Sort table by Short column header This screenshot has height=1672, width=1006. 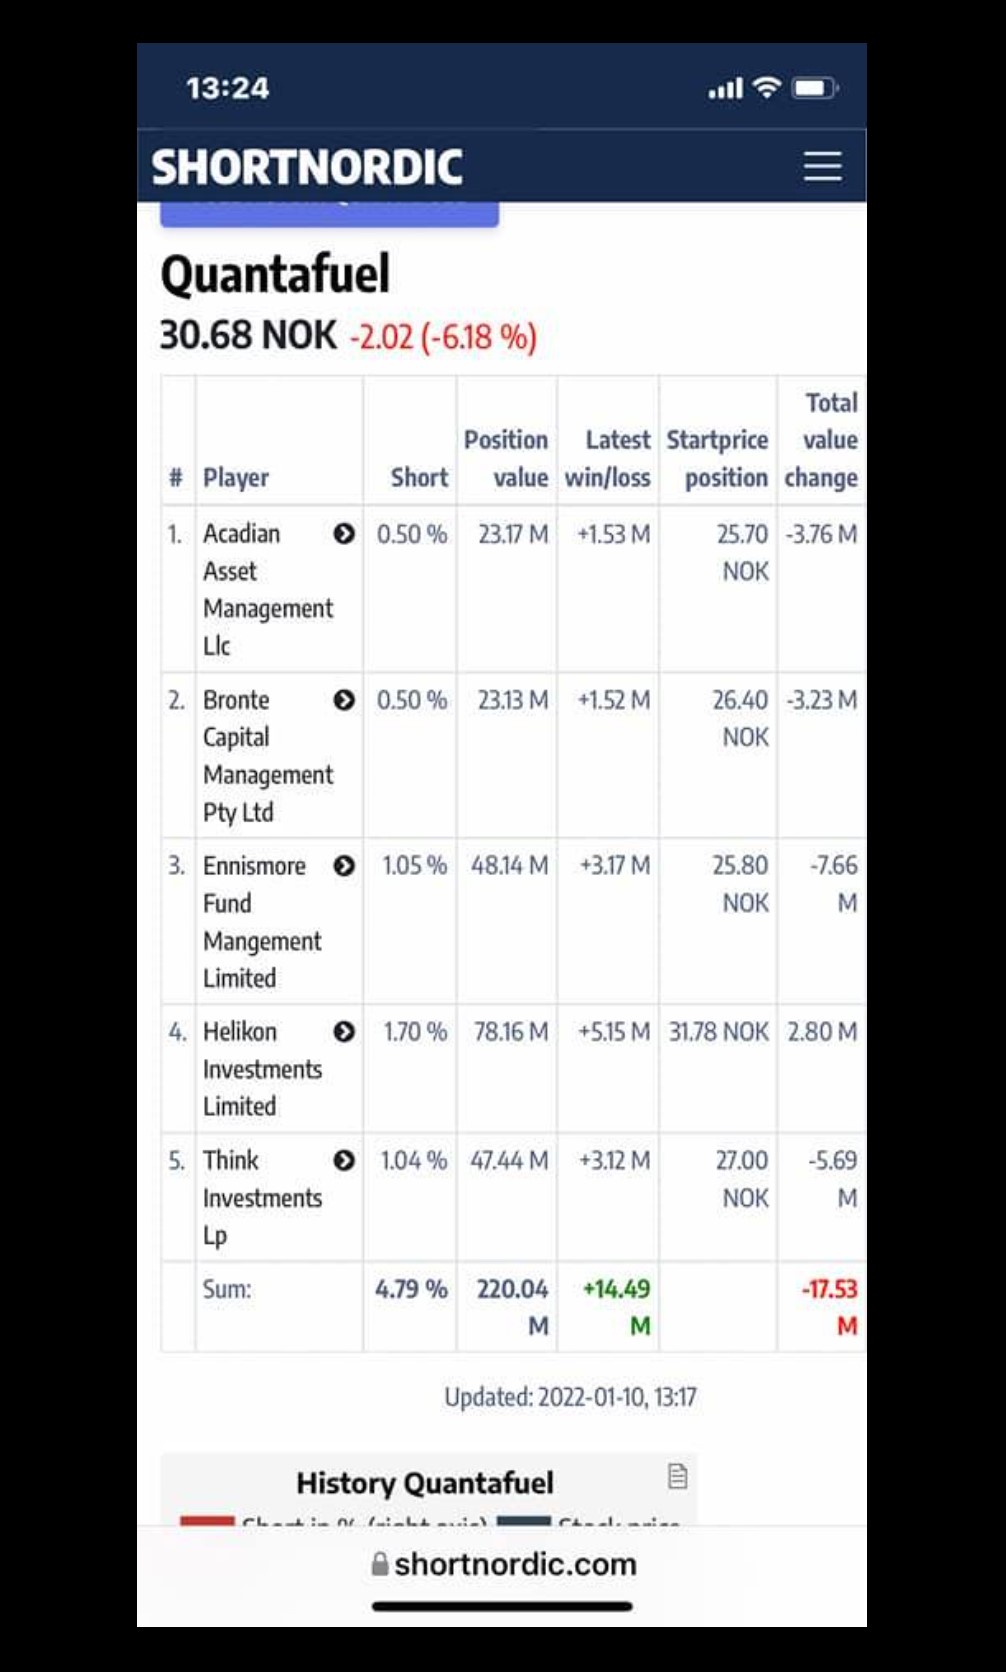tap(419, 477)
